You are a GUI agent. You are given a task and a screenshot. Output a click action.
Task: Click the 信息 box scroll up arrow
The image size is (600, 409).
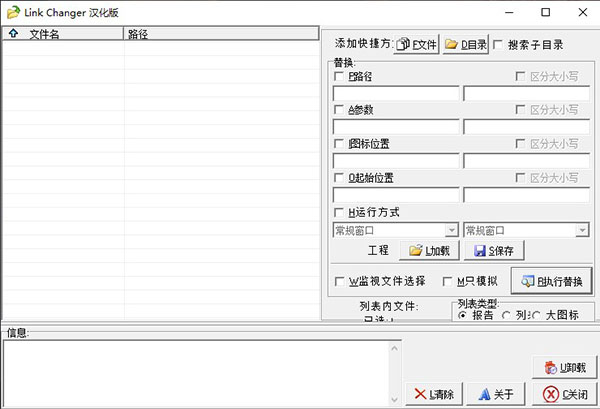tap(395, 348)
